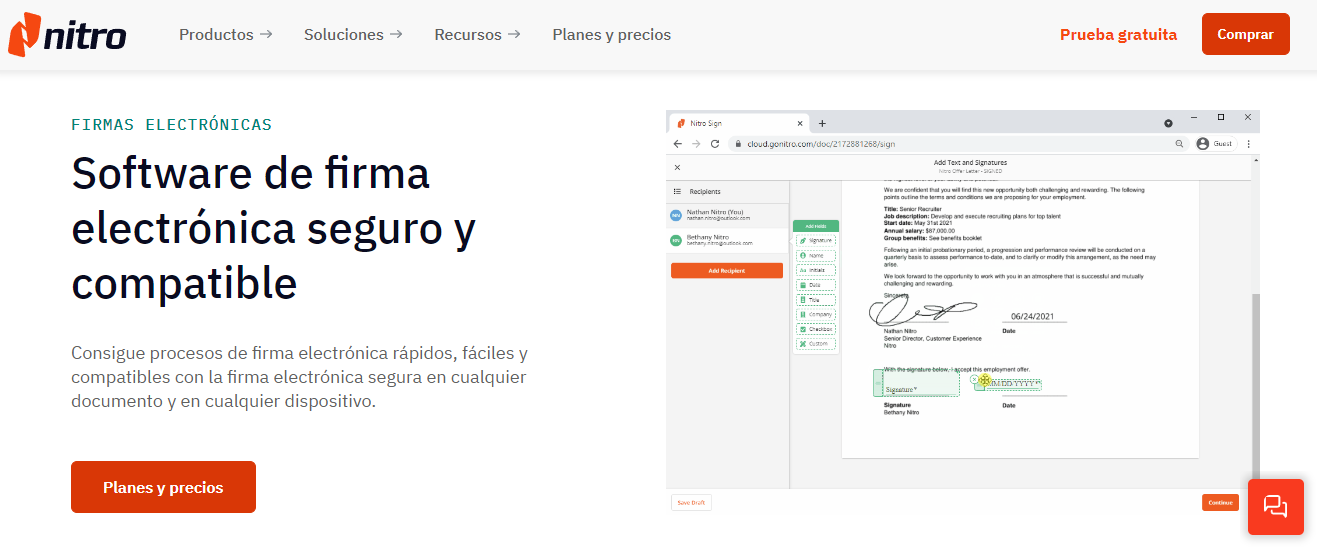Click the Continue button in demo
1317x550 pixels.
(x=1220, y=503)
